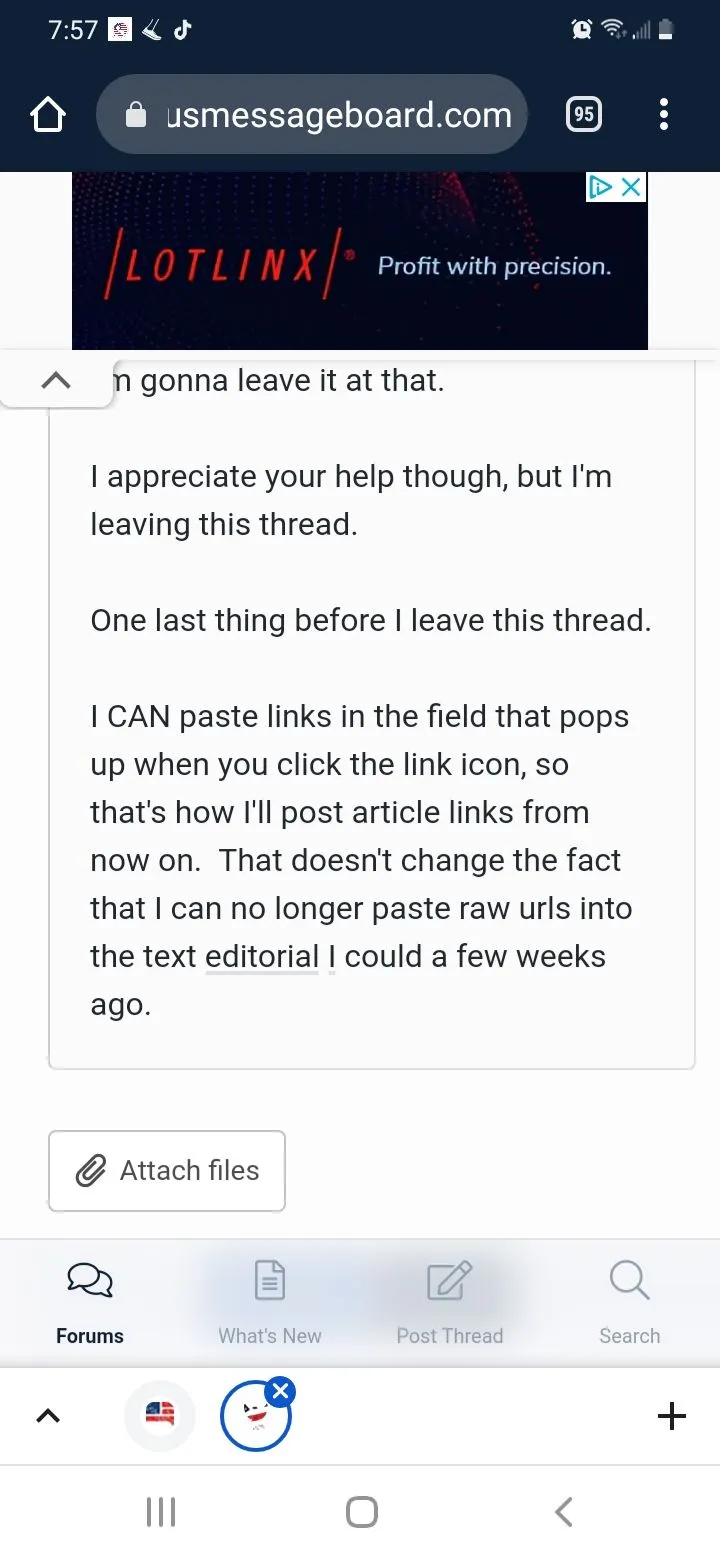Click the underlined word editorial in the text

pyautogui.click(x=262, y=957)
